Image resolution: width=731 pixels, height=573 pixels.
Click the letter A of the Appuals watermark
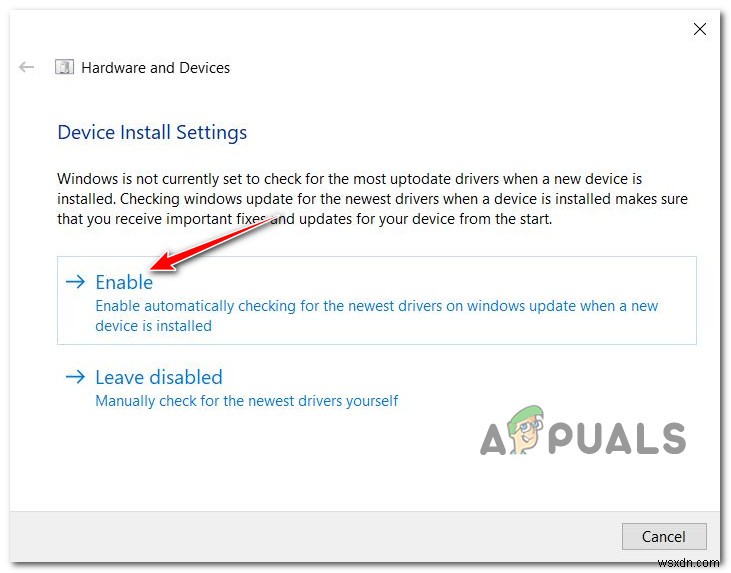493,440
